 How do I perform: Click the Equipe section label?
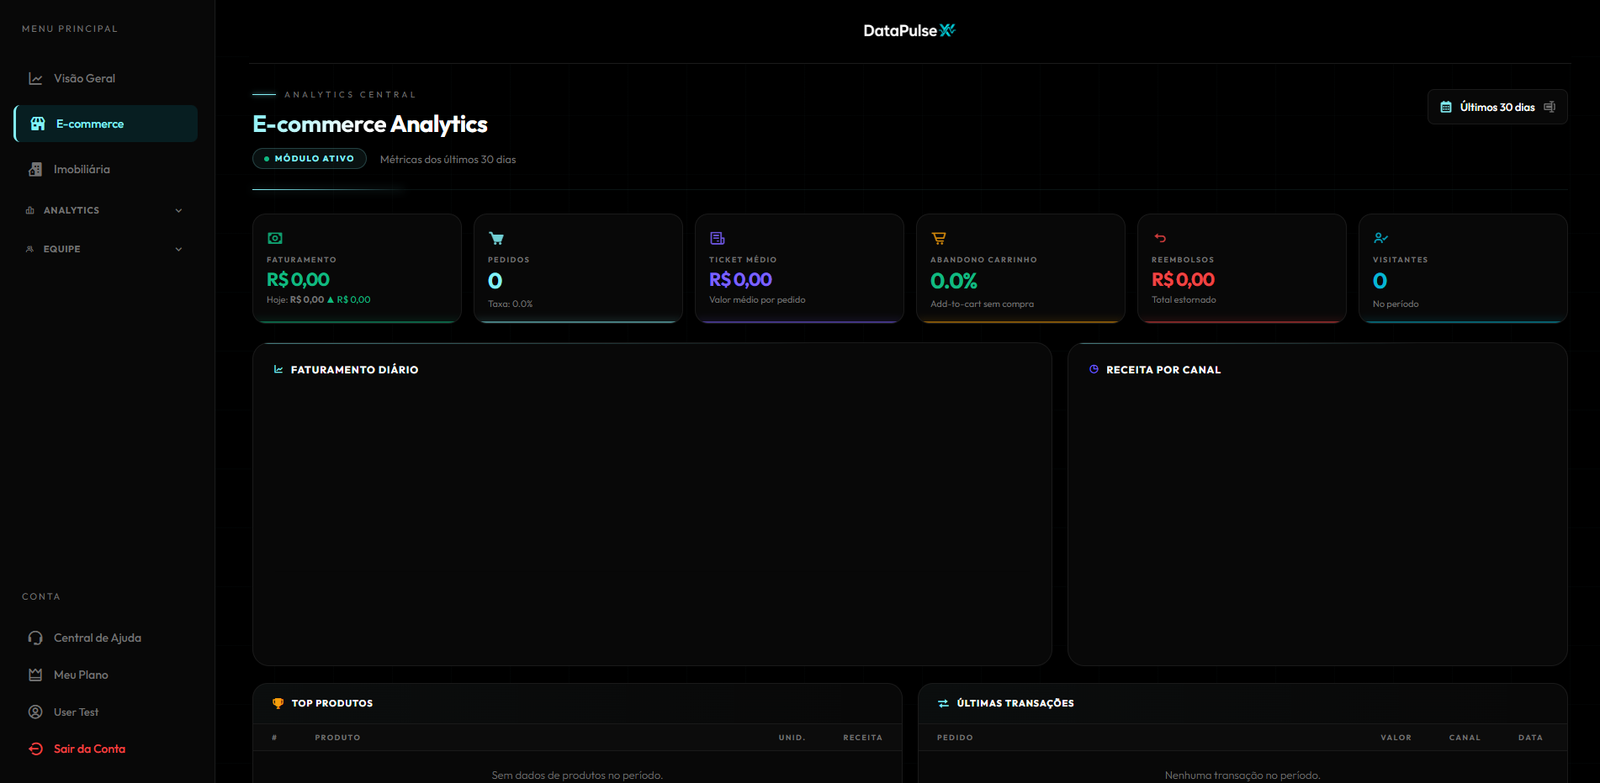pos(61,249)
